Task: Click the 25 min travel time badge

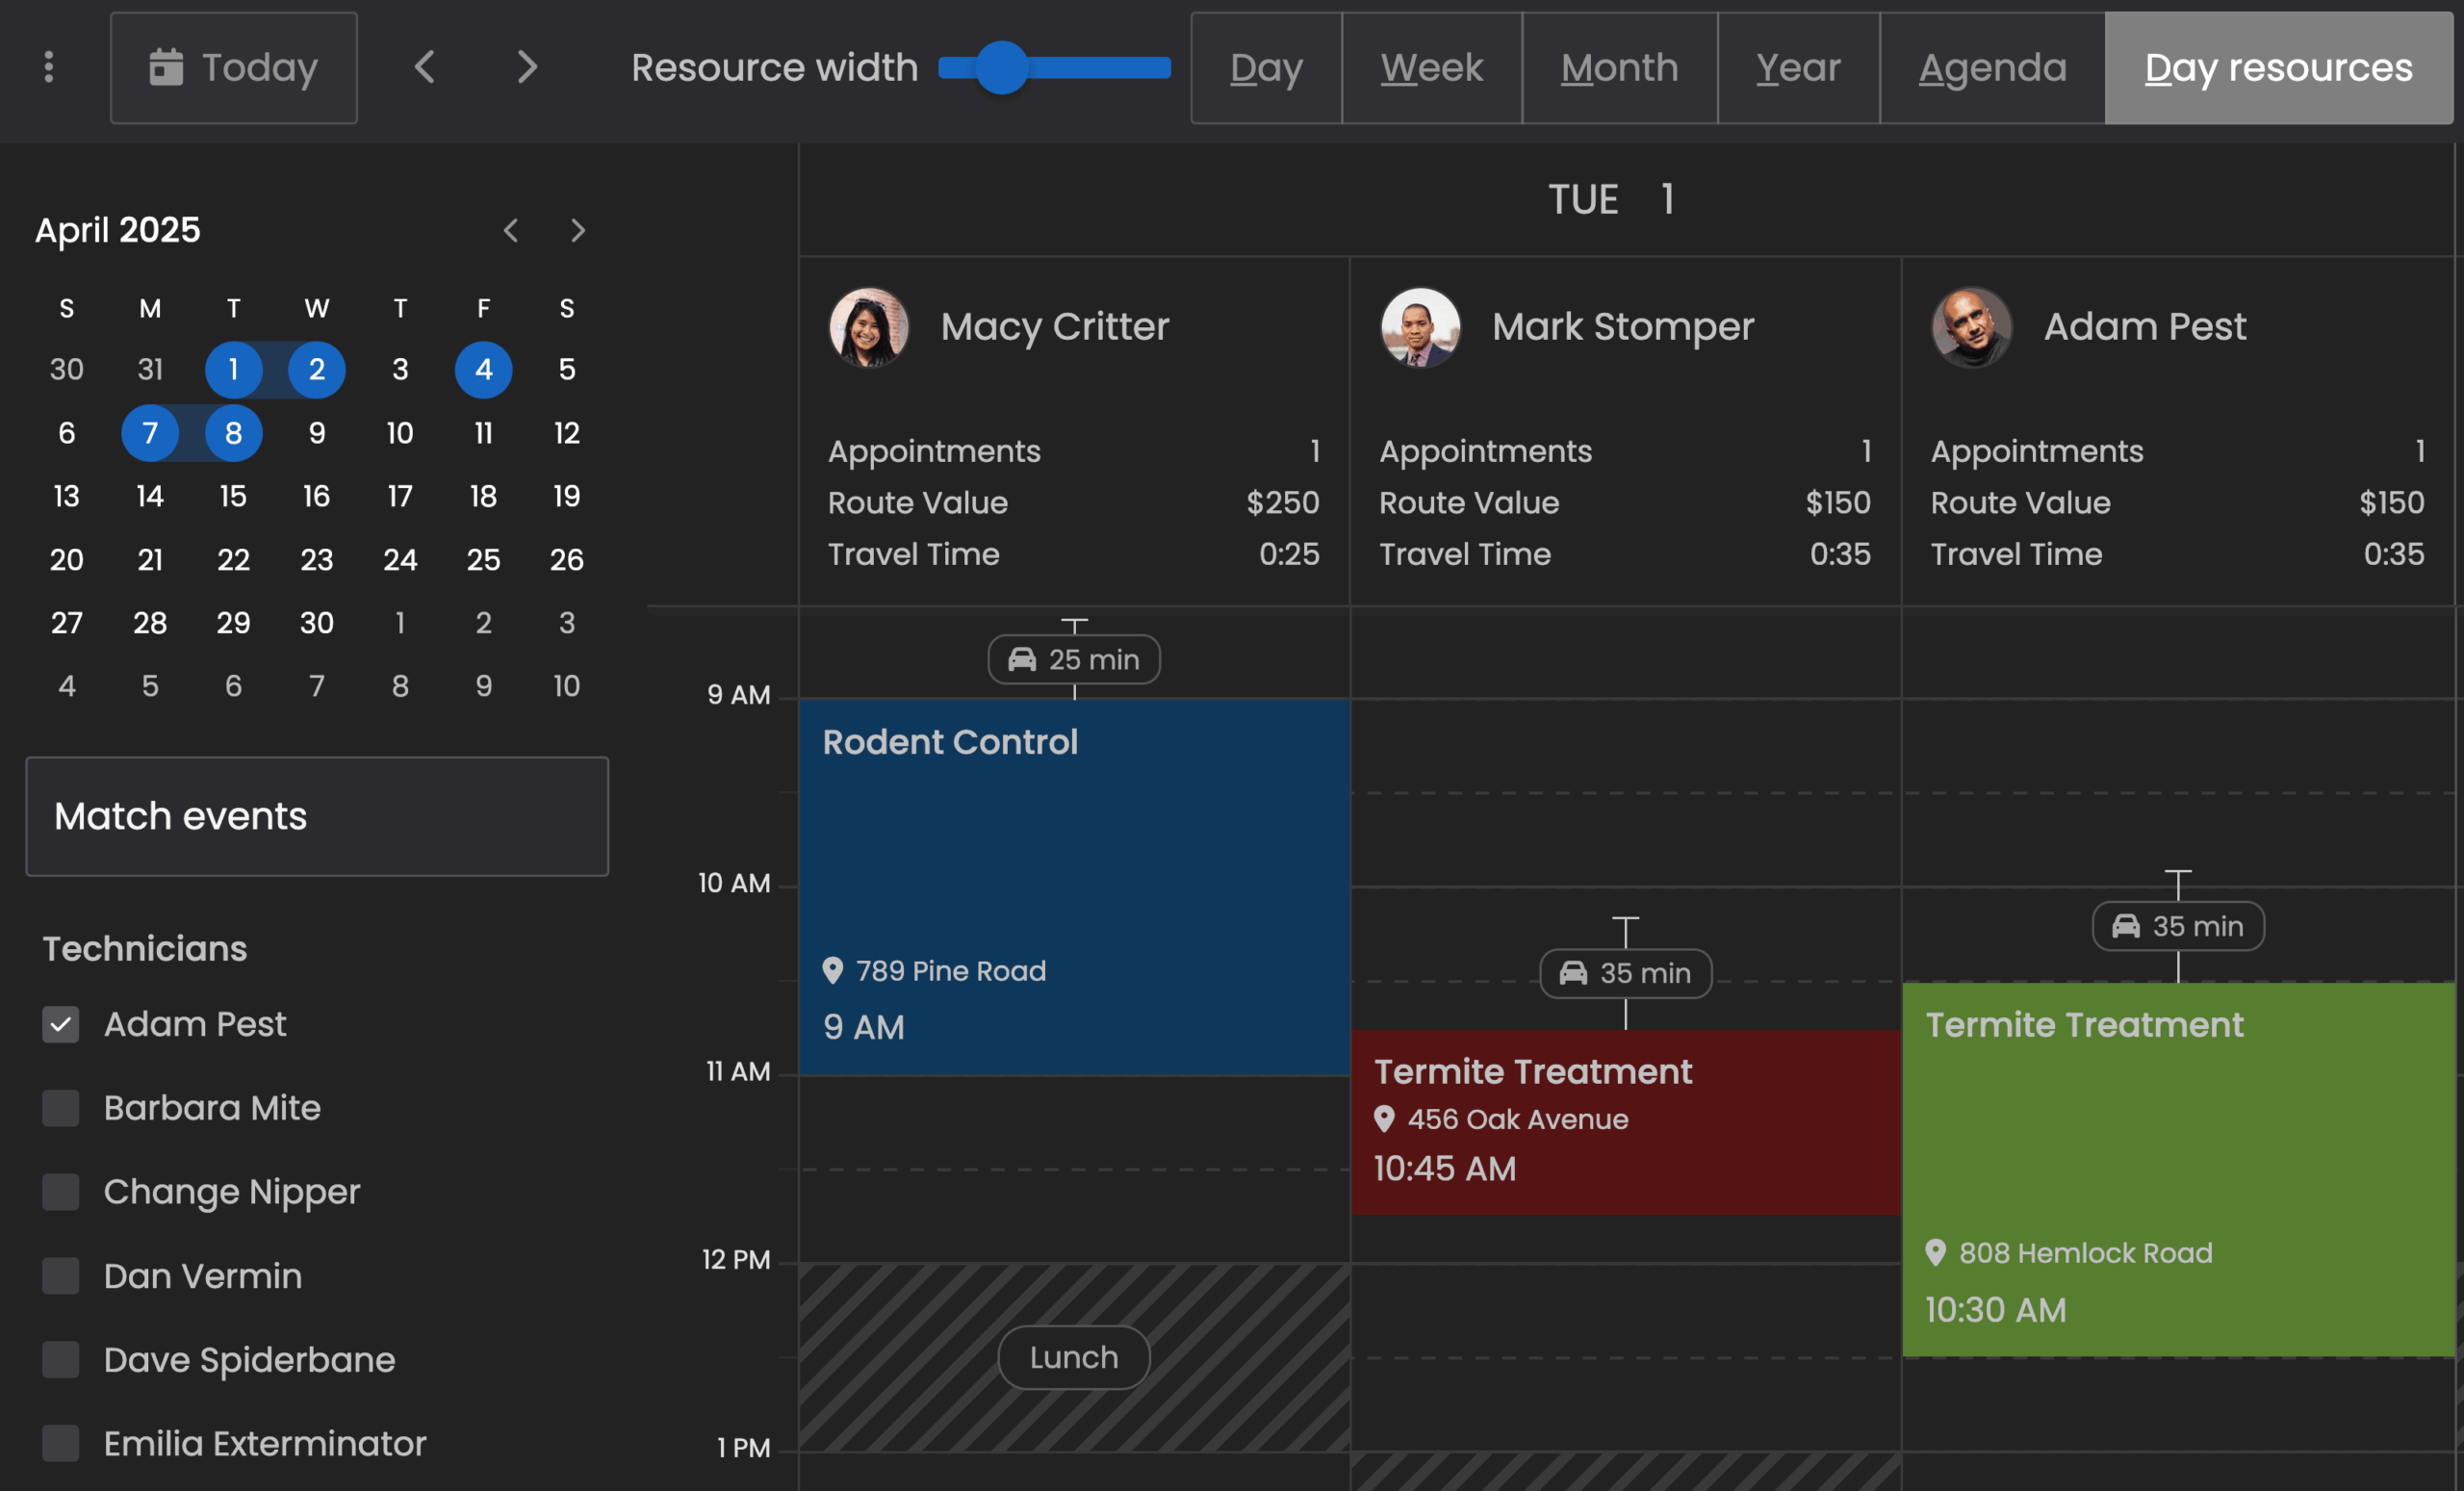Action: tap(1074, 660)
